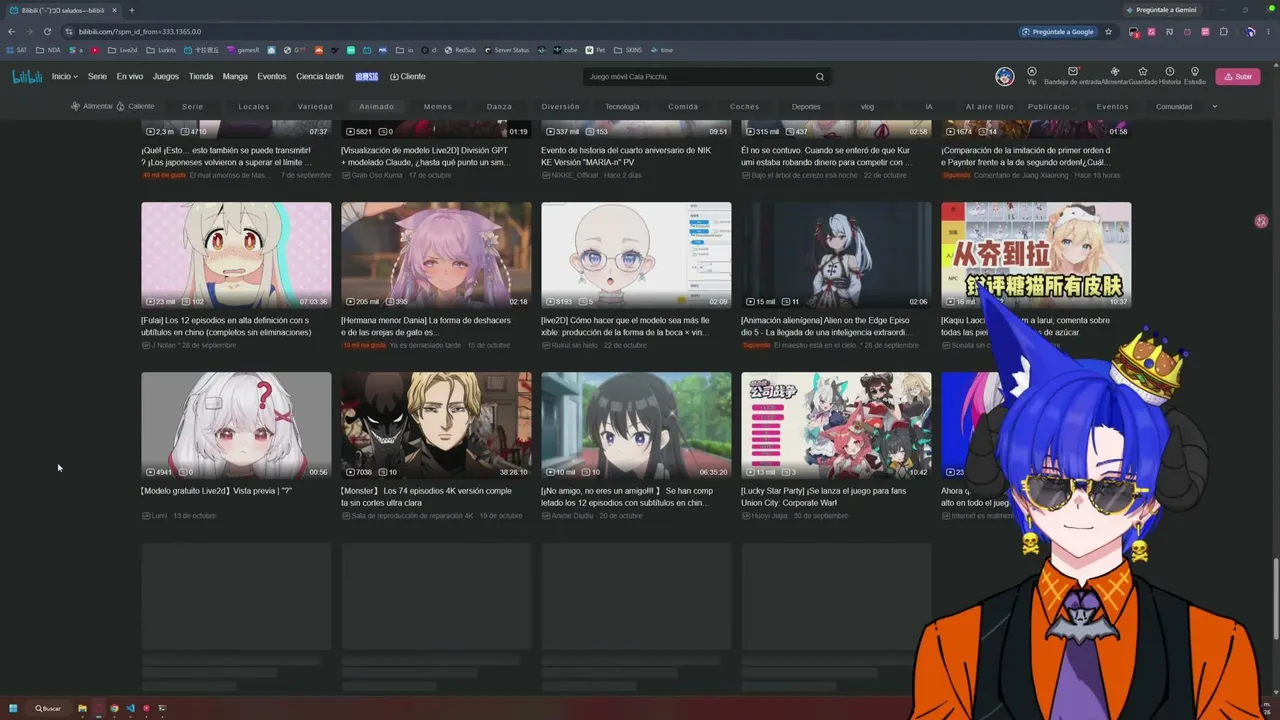This screenshot has height=720, width=1280.
Task: Open a new browser tab with plus button
Action: pyautogui.click(x=131, y=10)
